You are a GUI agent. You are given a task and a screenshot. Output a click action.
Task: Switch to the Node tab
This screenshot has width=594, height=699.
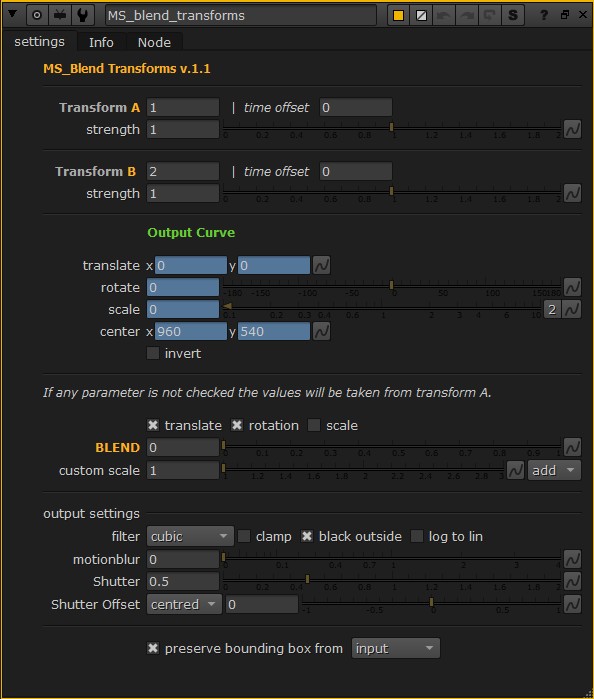coord(154,42)
